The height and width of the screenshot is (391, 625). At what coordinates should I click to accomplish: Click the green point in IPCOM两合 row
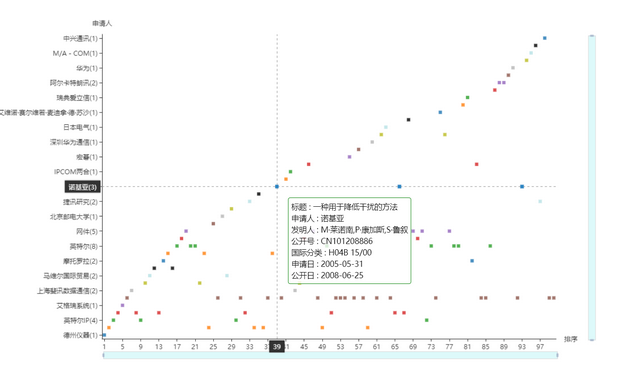tap(291, 172)
